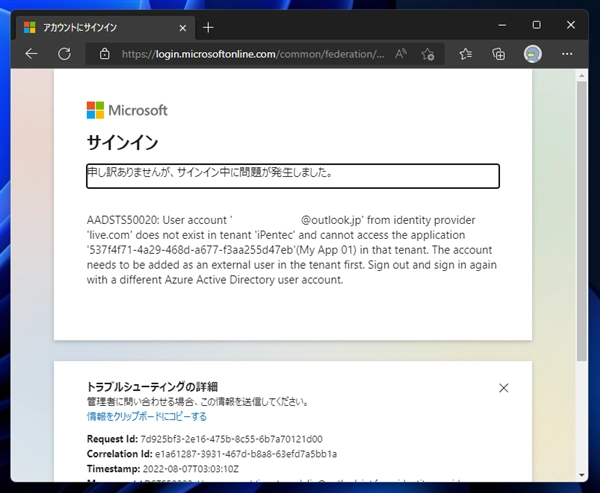
Task: Click the scrollbar down arrow
Action: (582, 475)
